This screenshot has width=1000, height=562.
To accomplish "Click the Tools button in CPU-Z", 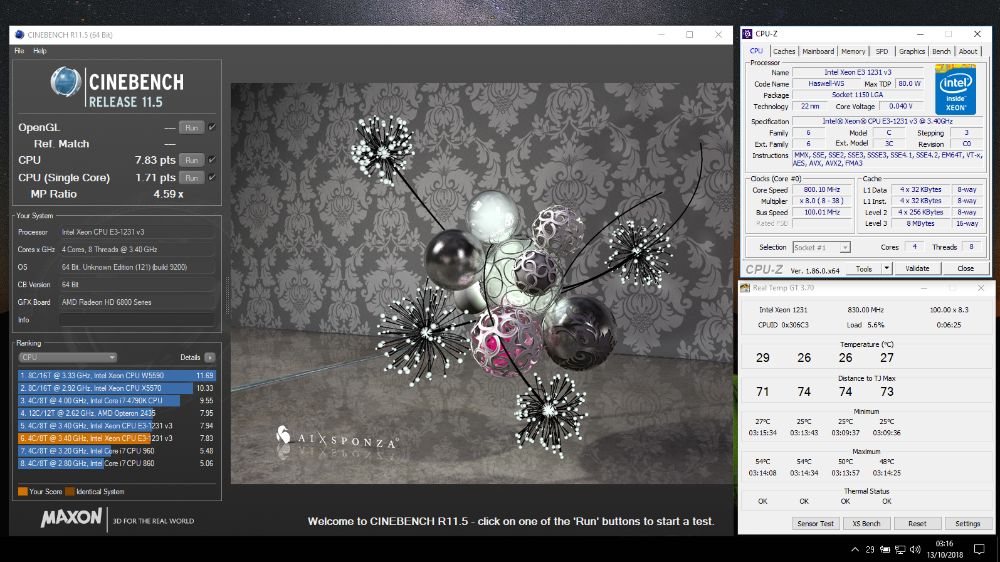I will [x=864, y=269].
